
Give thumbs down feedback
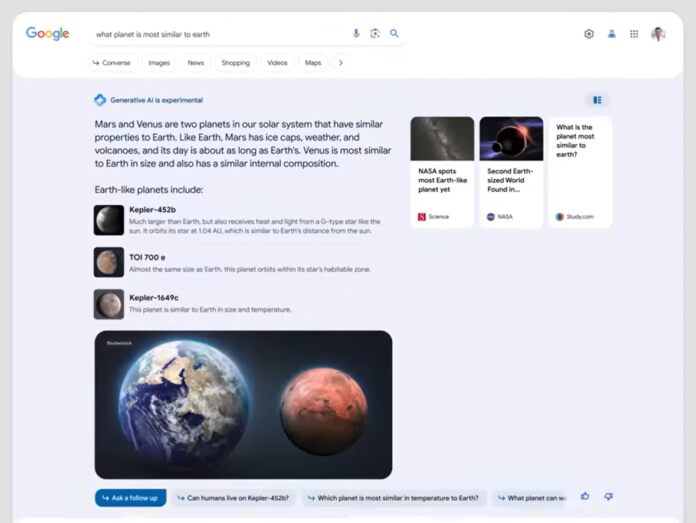tap(609, 496)
